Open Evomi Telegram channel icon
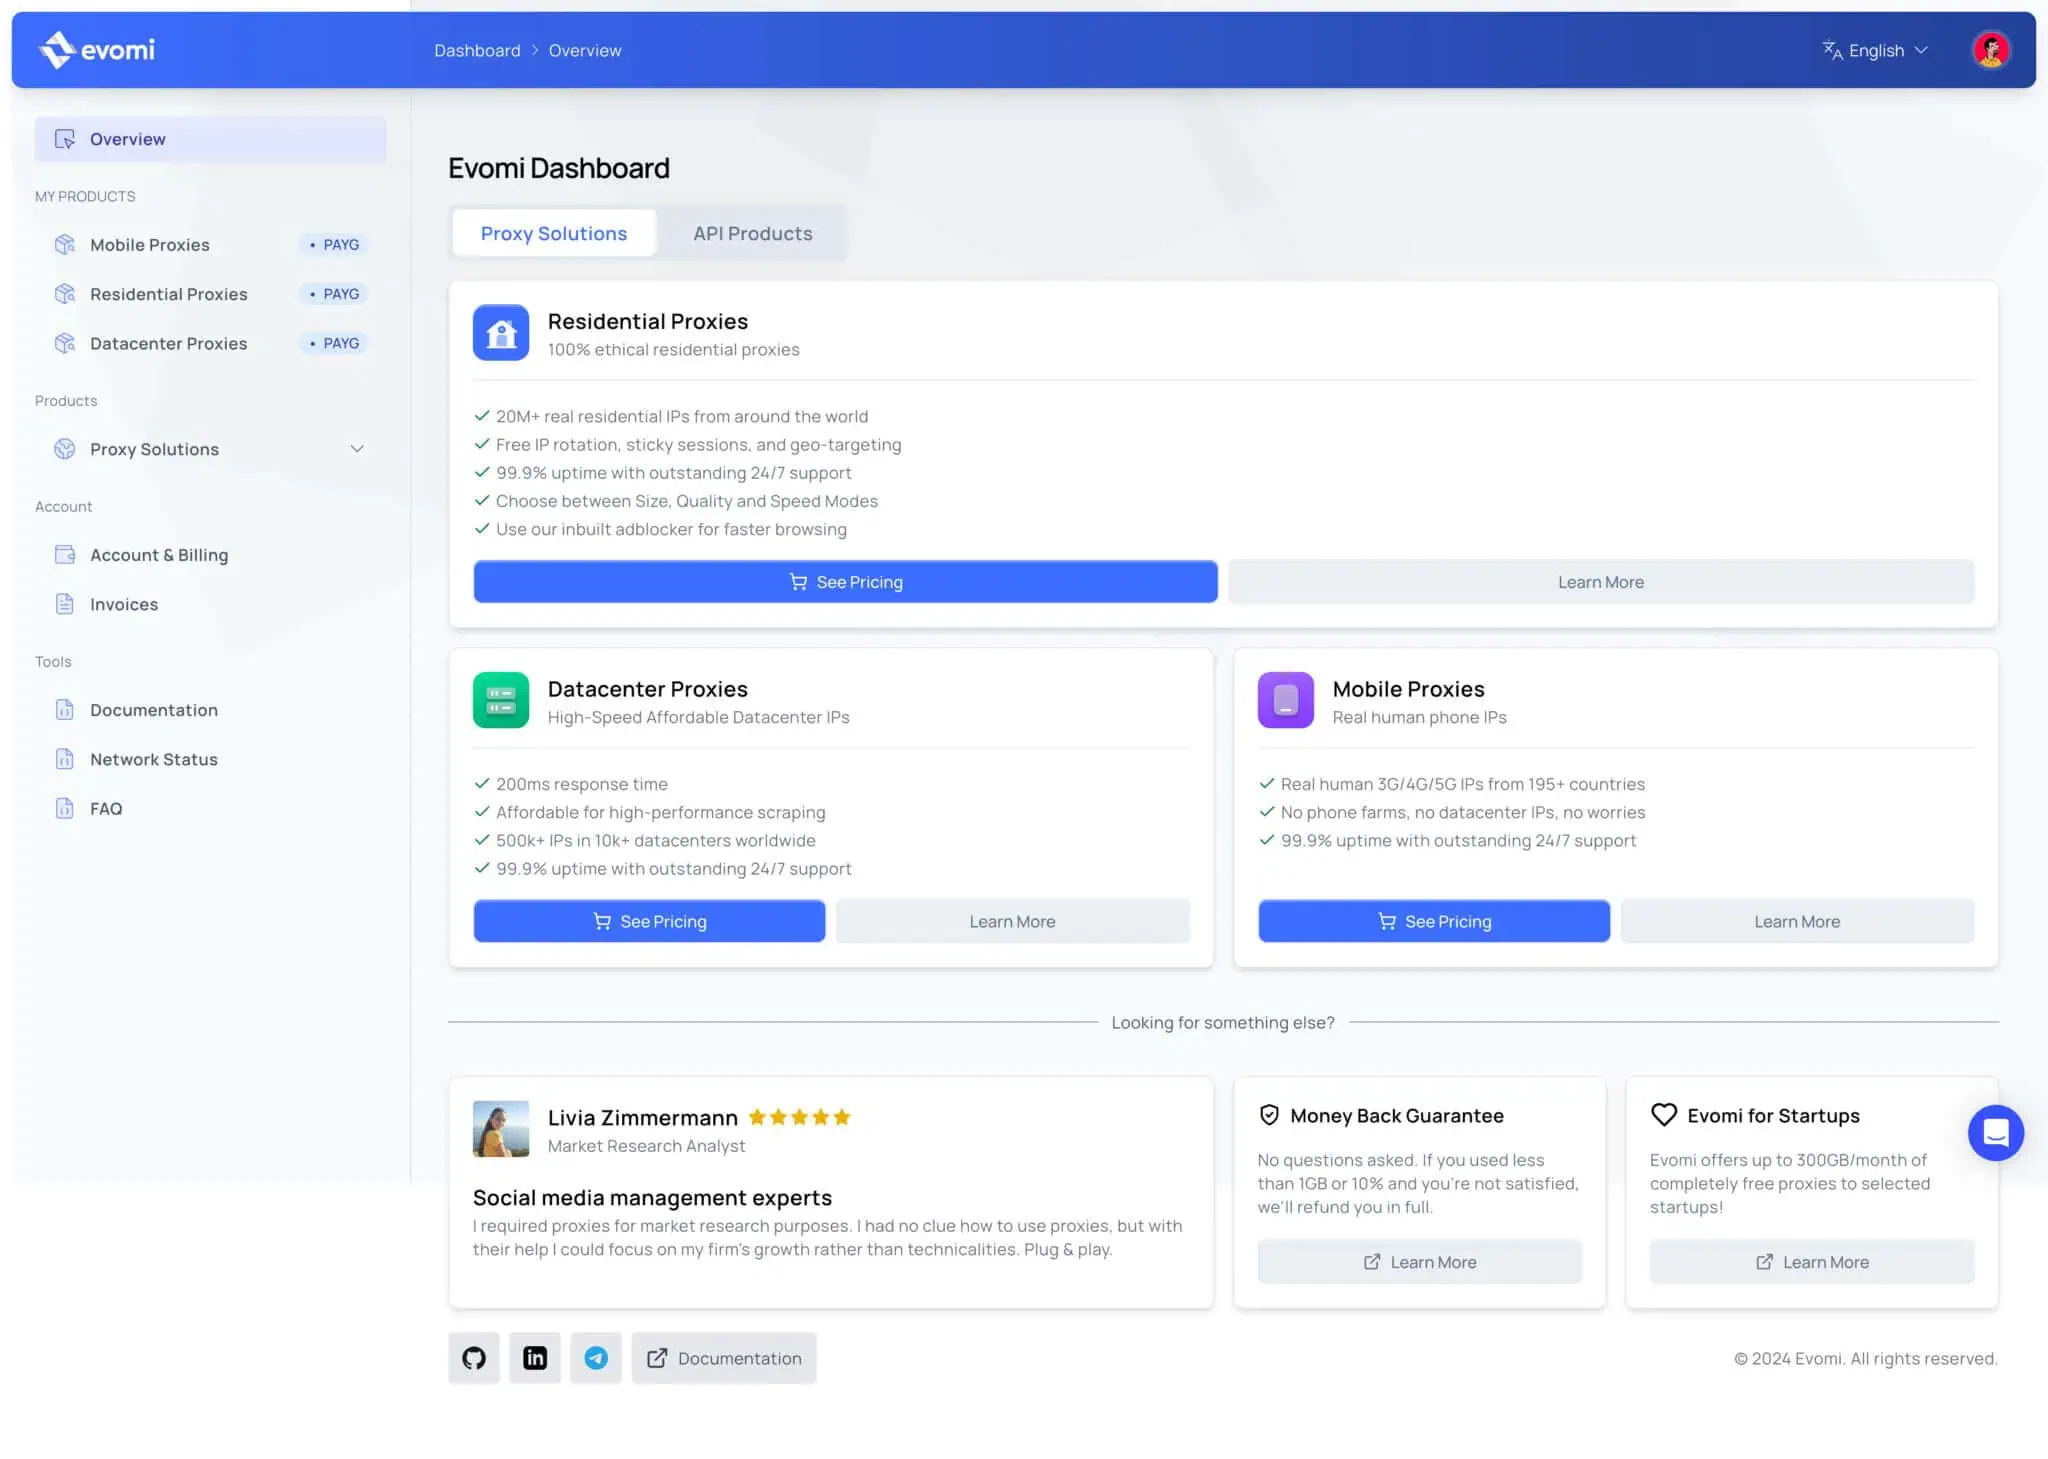This screenshot has height=1459, width=2048. coord(596,1357)
